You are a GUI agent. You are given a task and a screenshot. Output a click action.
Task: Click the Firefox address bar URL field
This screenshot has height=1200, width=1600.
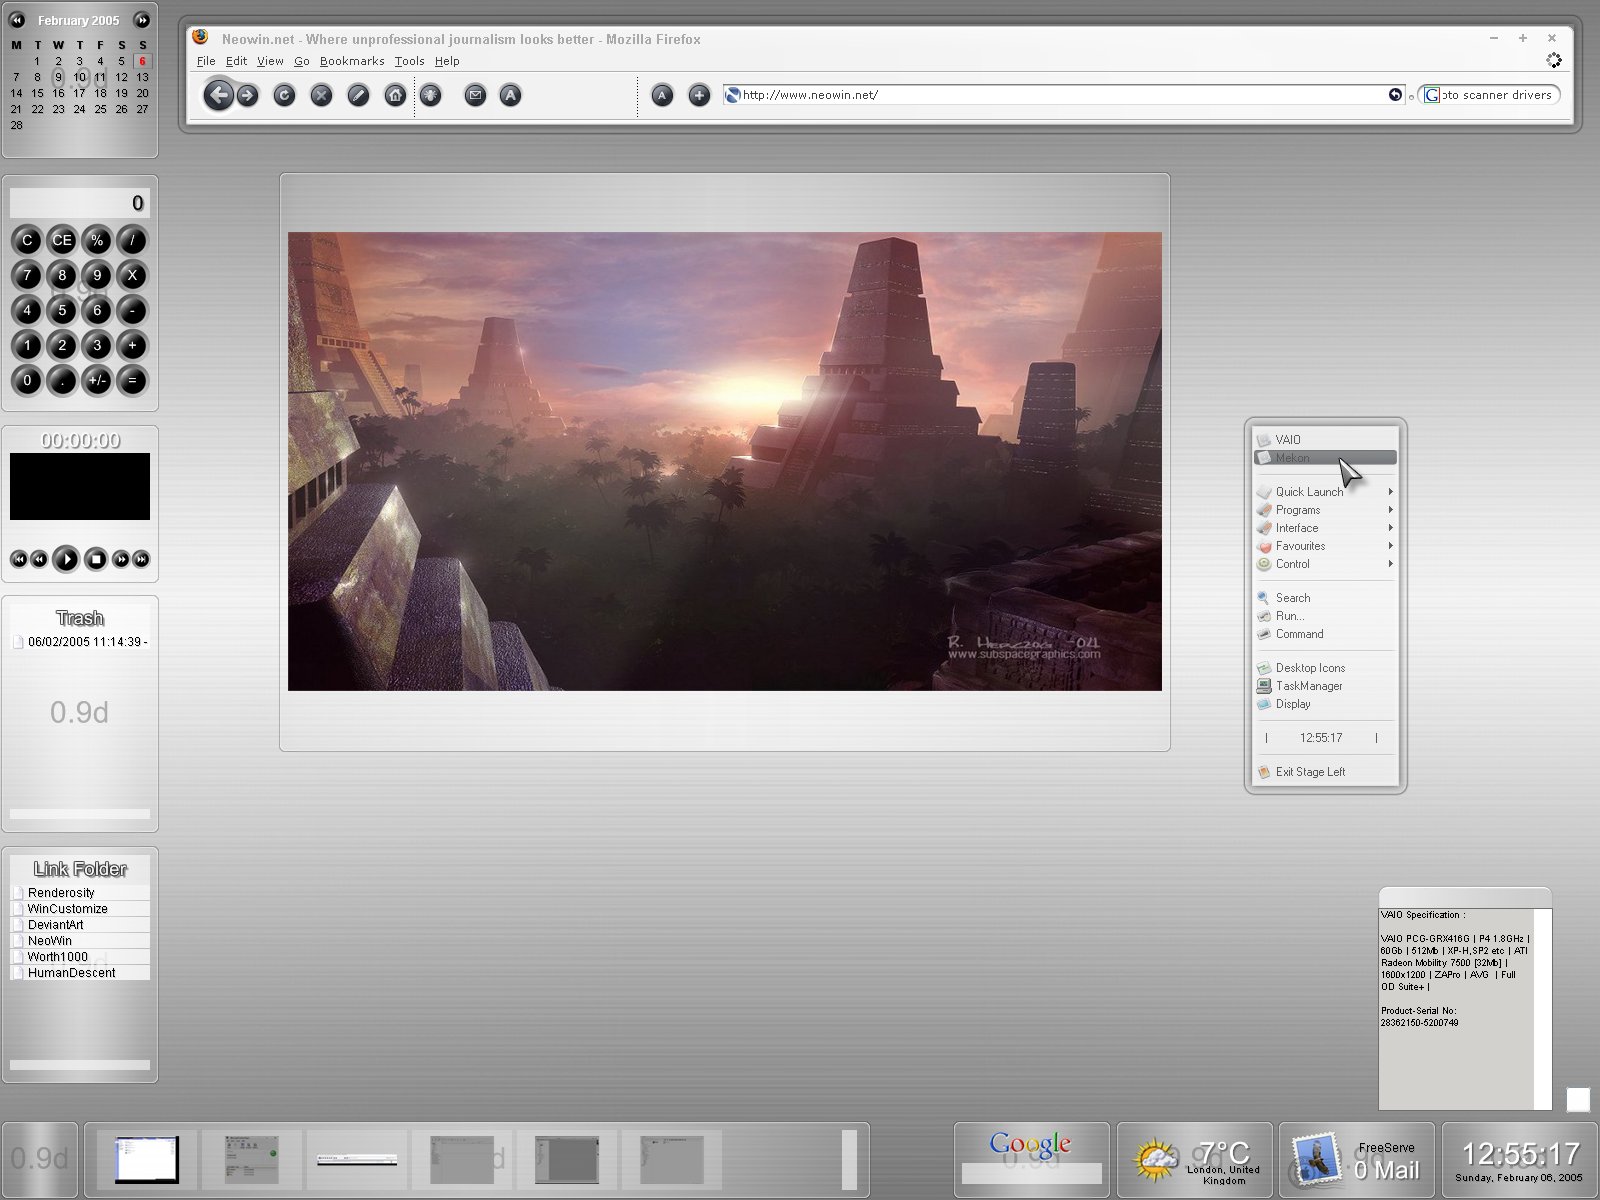1063,95
